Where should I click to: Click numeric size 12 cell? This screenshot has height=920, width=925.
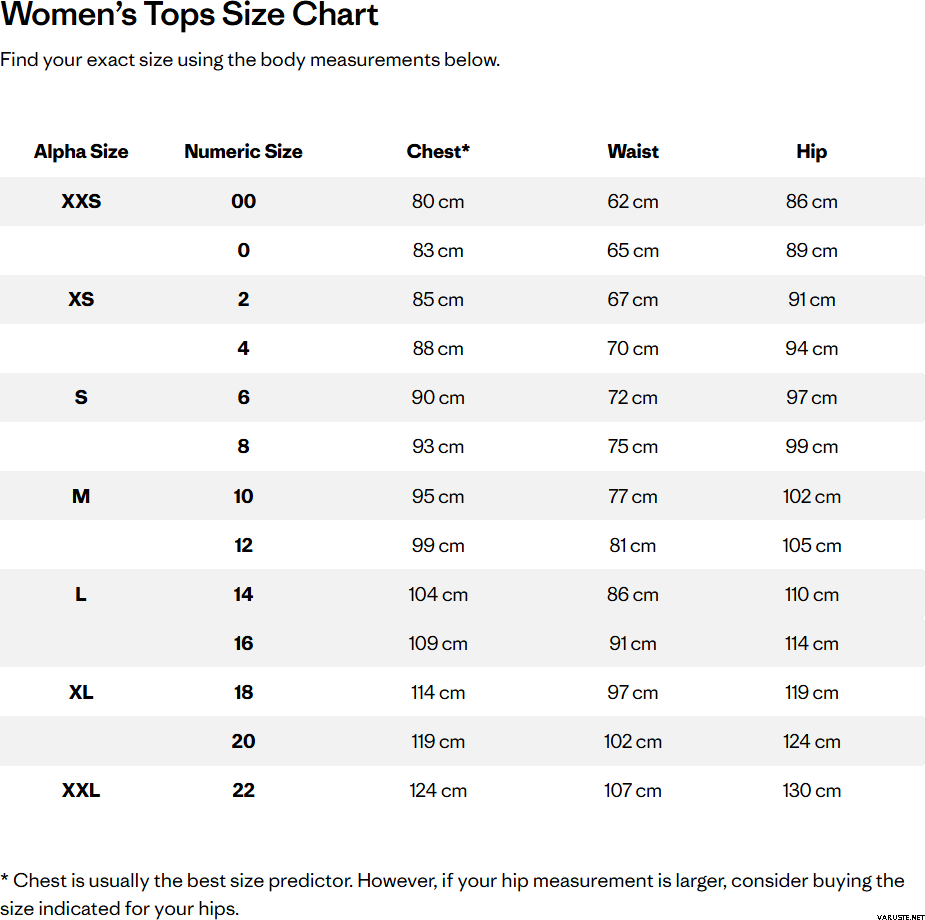coord(243,545)
